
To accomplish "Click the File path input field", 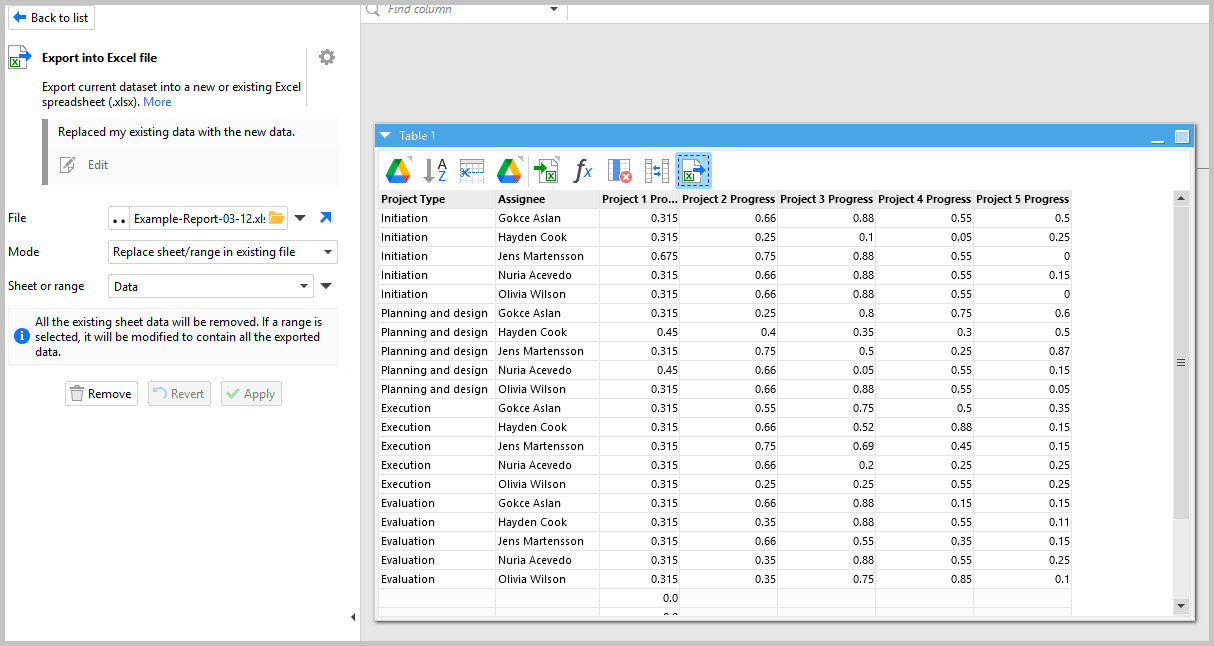I will click(x=198, y=218).
